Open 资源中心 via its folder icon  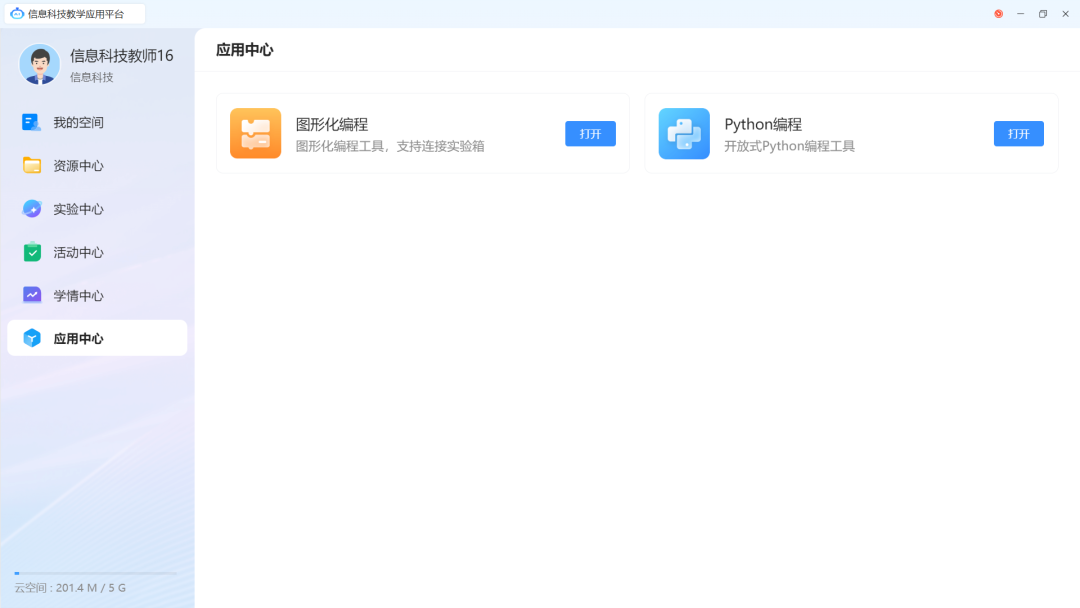pyautogui.click(x=30, y=165)
